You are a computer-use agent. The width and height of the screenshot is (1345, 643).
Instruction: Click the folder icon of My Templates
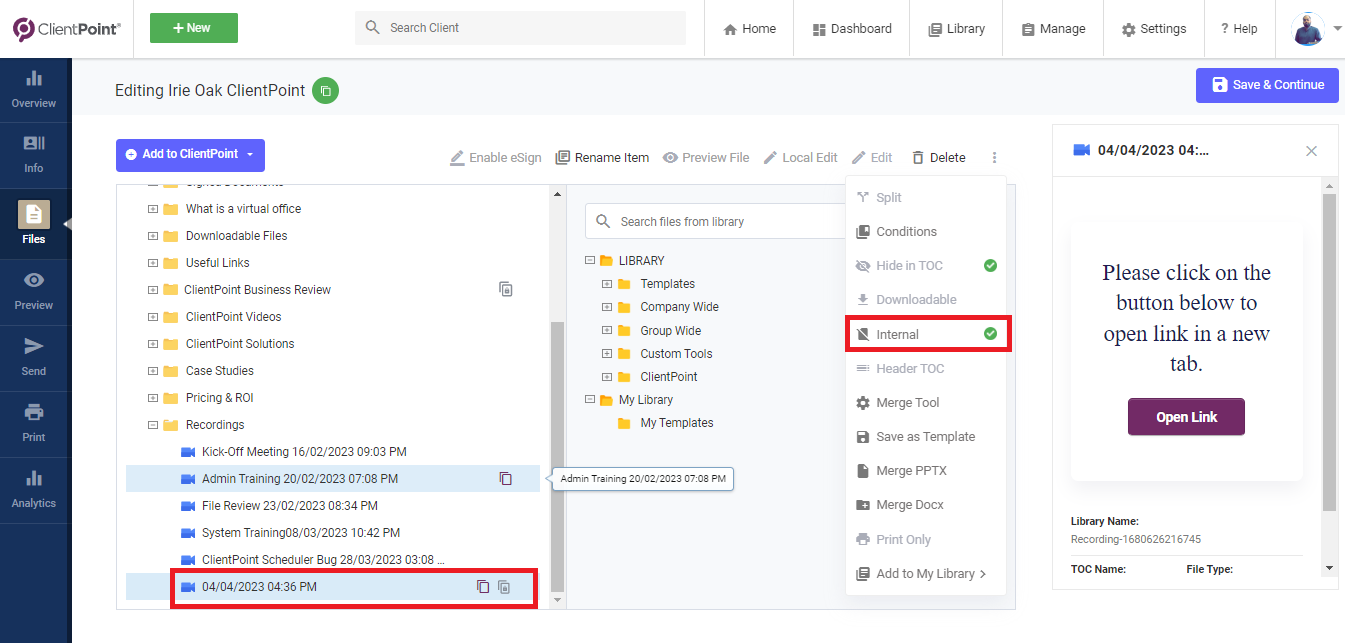[x=624, y=423]
